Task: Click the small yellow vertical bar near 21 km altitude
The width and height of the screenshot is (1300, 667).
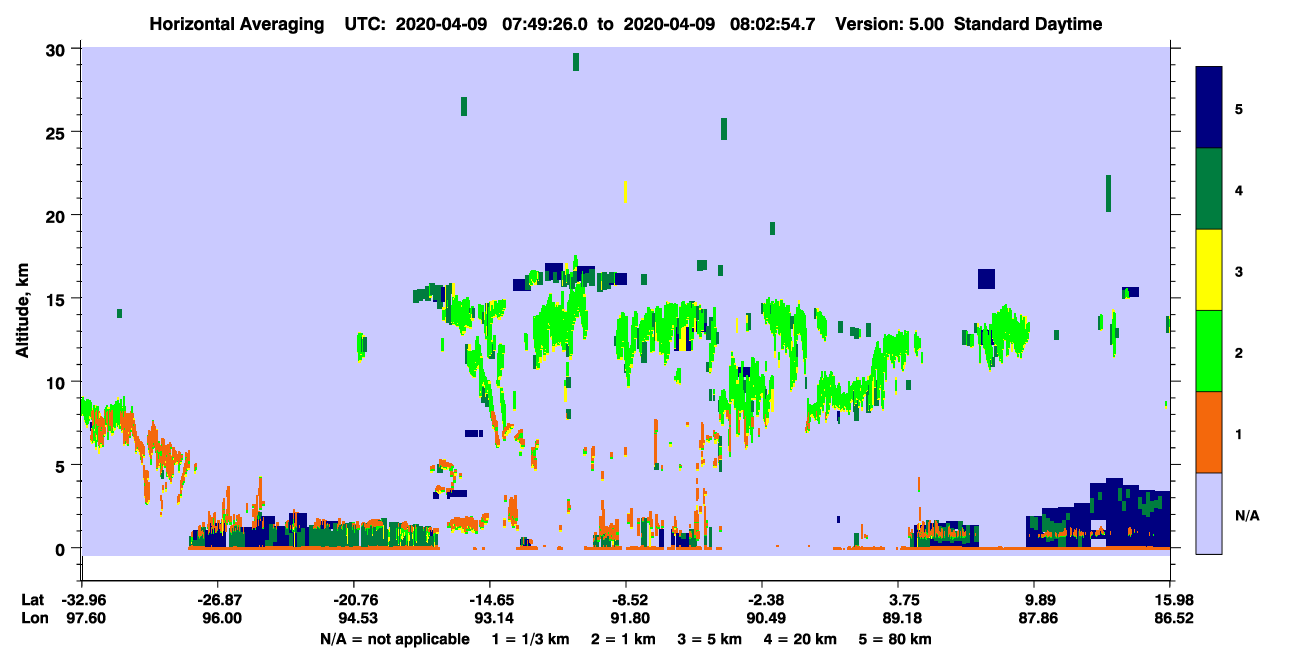Action: 625,192
